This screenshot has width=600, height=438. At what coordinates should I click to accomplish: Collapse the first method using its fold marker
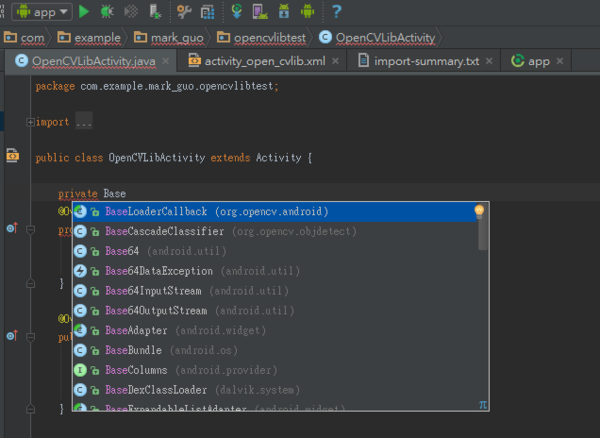31,229
